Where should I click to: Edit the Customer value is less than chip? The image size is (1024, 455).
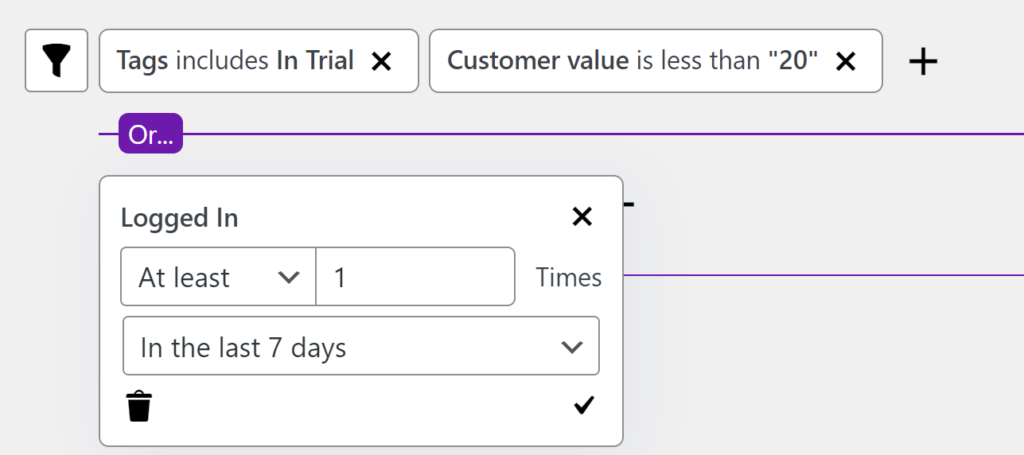pos(632,61)
